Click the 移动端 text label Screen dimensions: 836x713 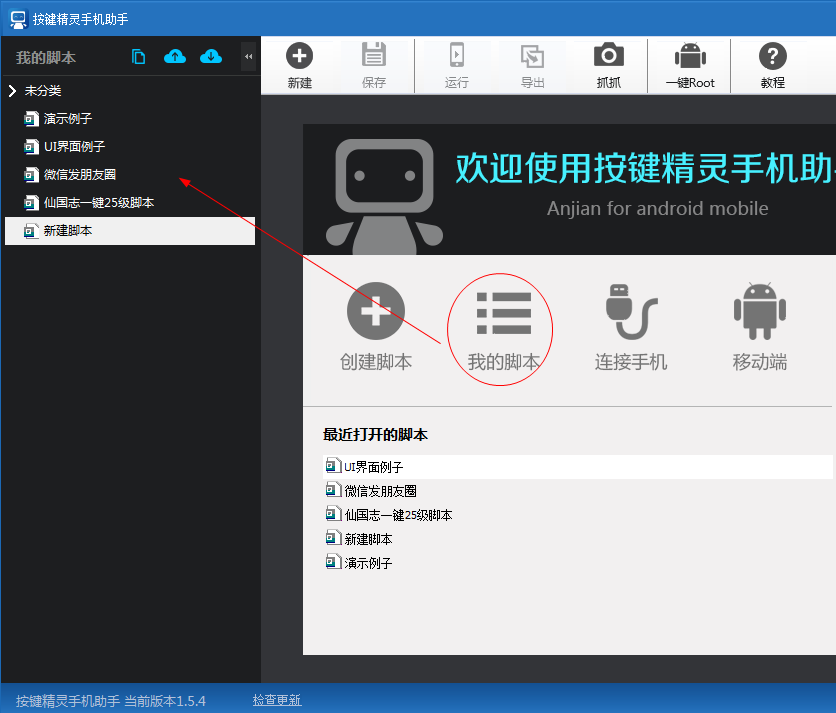tap(760, 362)
